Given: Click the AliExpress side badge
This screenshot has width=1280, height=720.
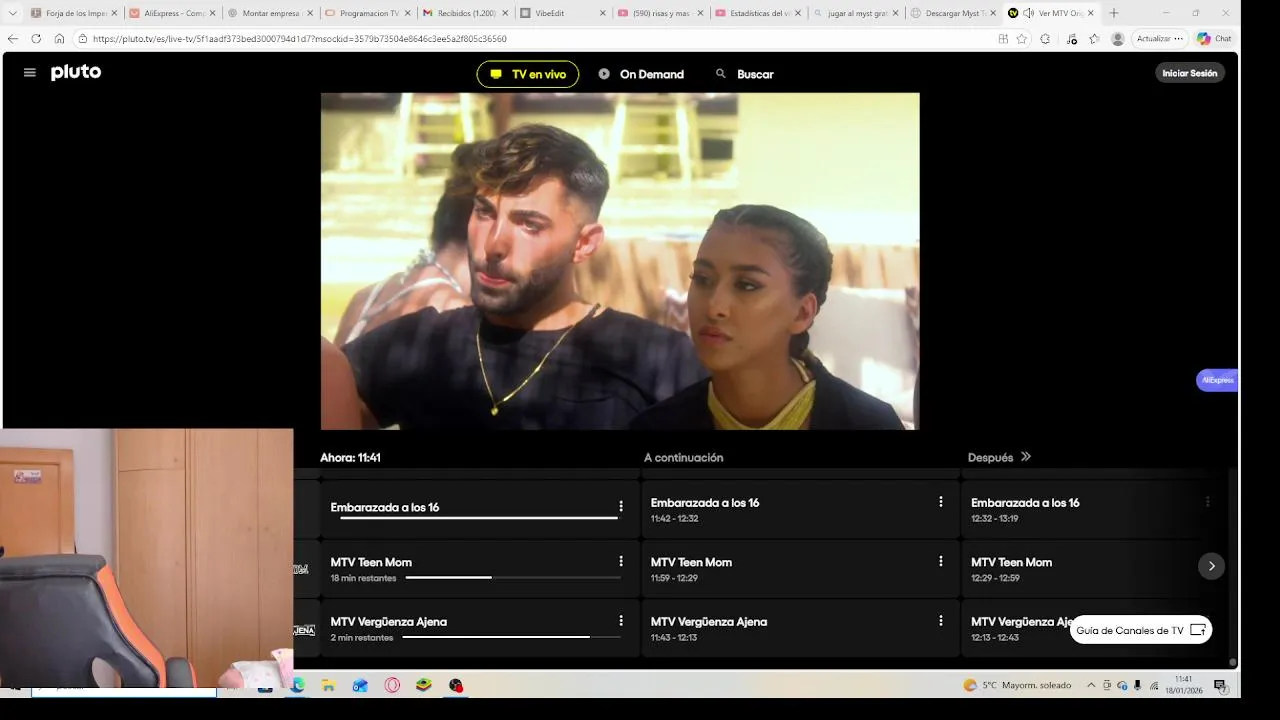Looking at the screenshot, I should tap(1217, 380).
